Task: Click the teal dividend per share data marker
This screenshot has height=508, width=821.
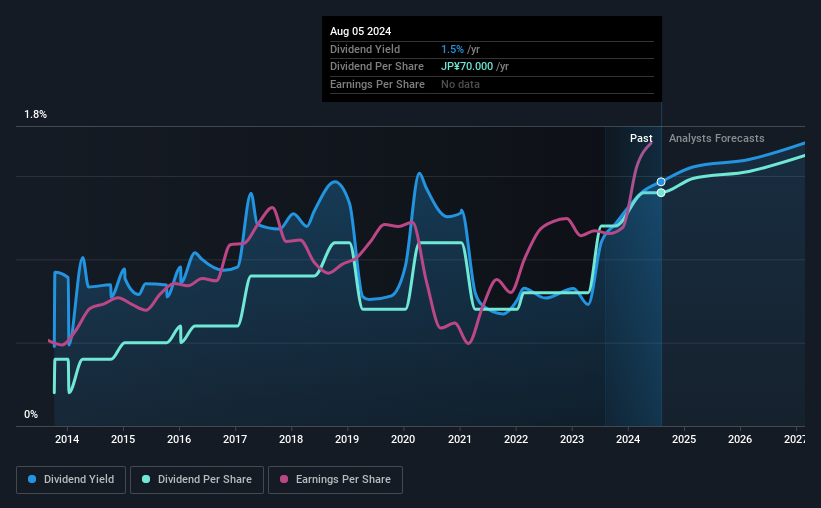Action: pyautogui.click(x=661, y=193)
